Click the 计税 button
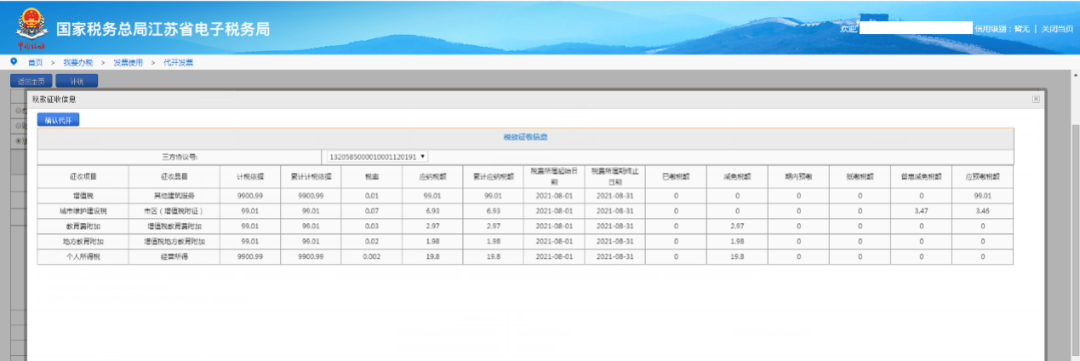Screen dimensions: 1080x361 pos(76,81)
